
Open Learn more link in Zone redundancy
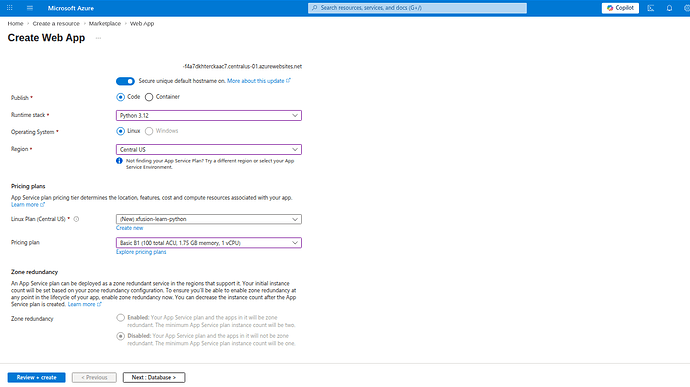(84, 304)
